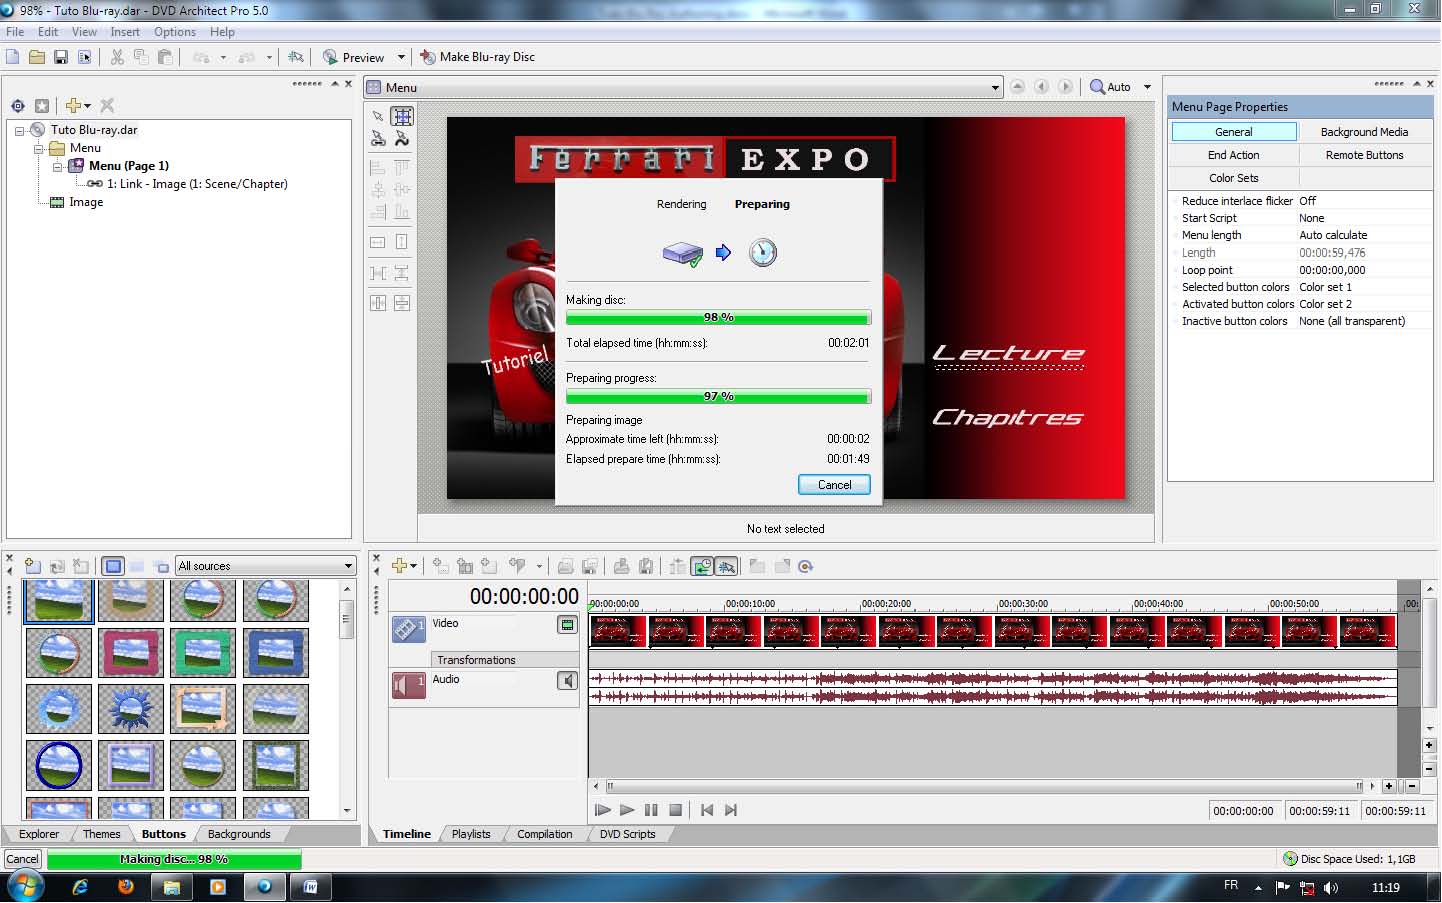1442x903 pixels.
Task: Collapse the Menu (Page 1) node
Action: point(57,166)
